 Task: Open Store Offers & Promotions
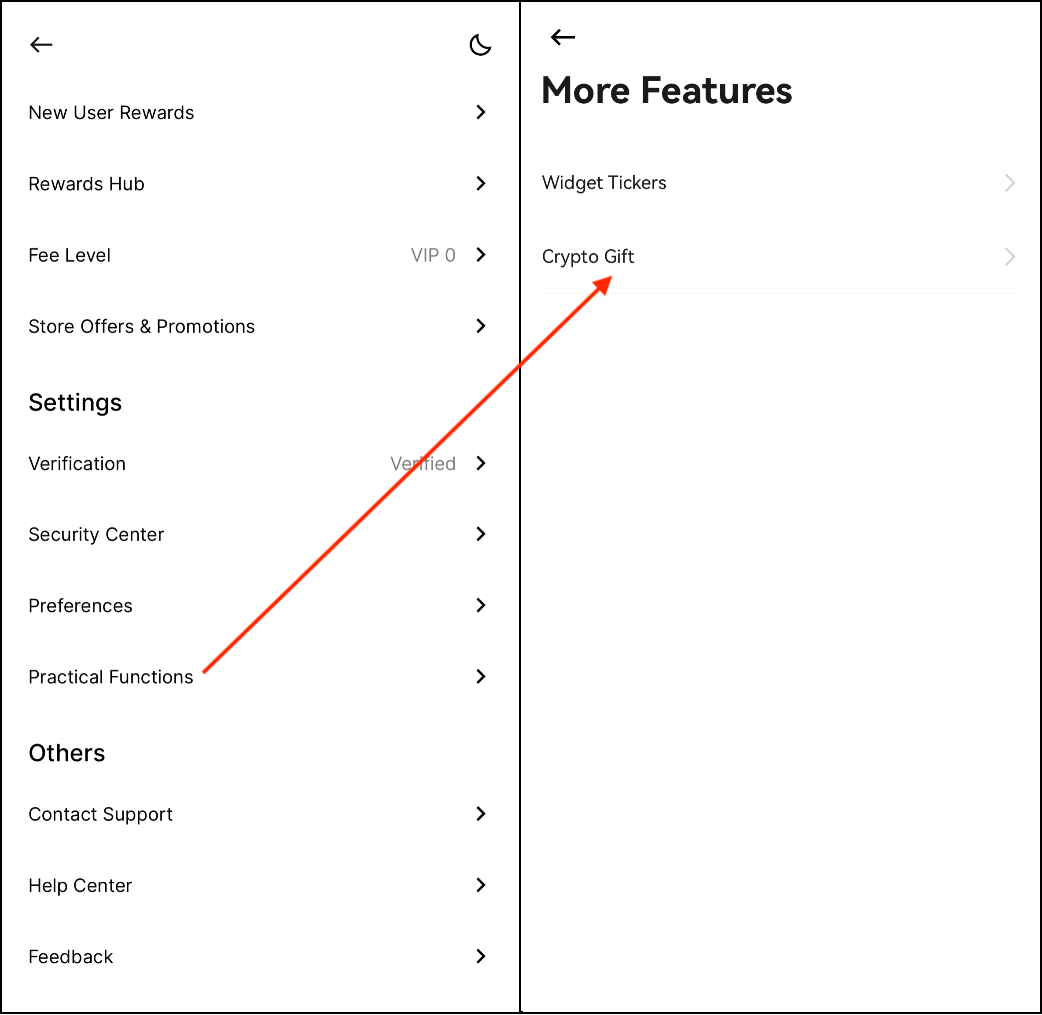(141, 326)
